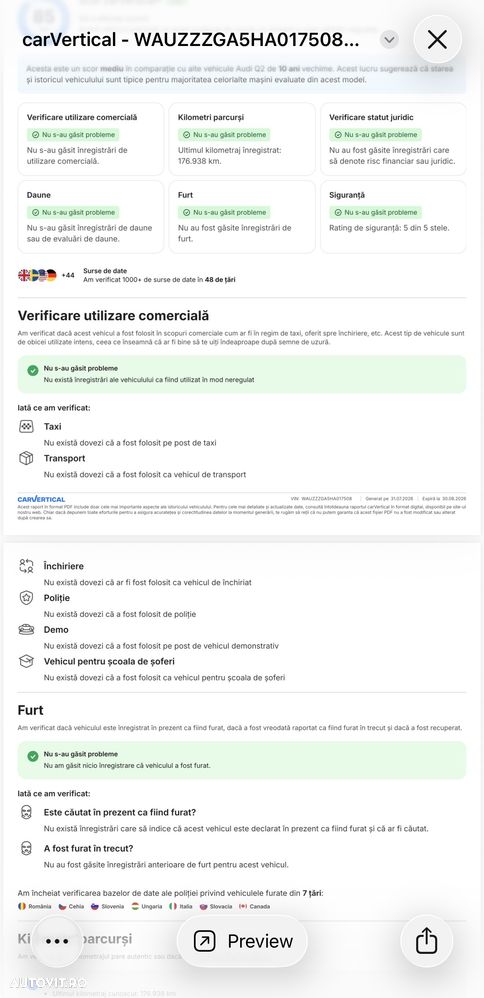The width and height of the screenshot is (484, 998).
Task: Click the România flag label
Action: (36, 906)
